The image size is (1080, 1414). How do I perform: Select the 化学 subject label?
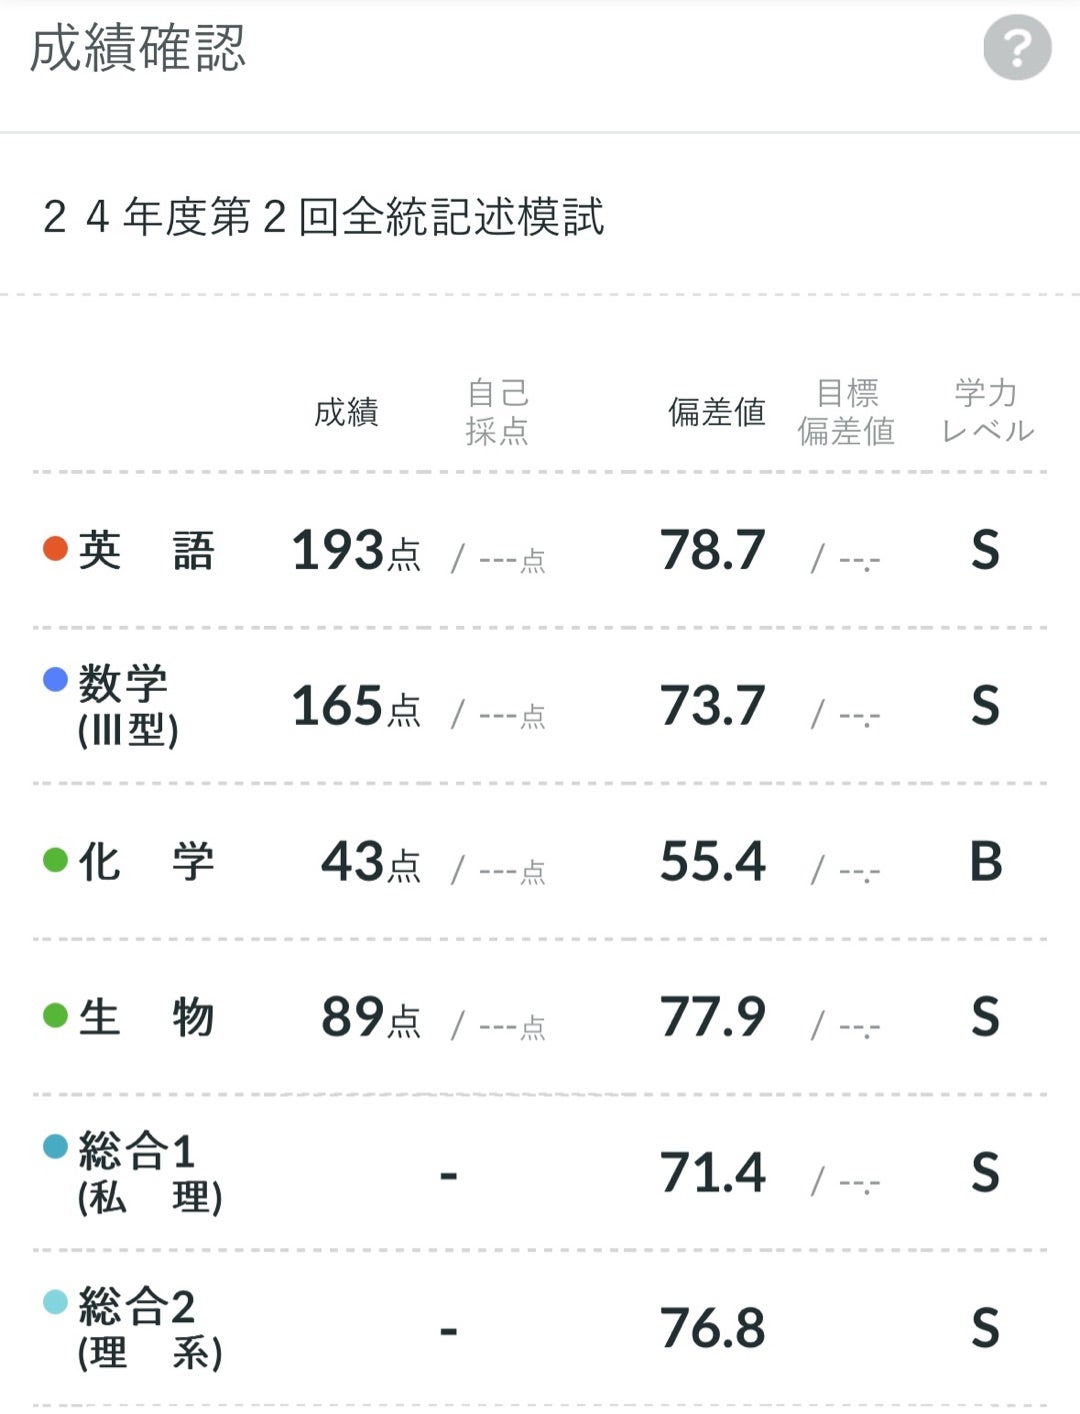click(x=146, y=862)
